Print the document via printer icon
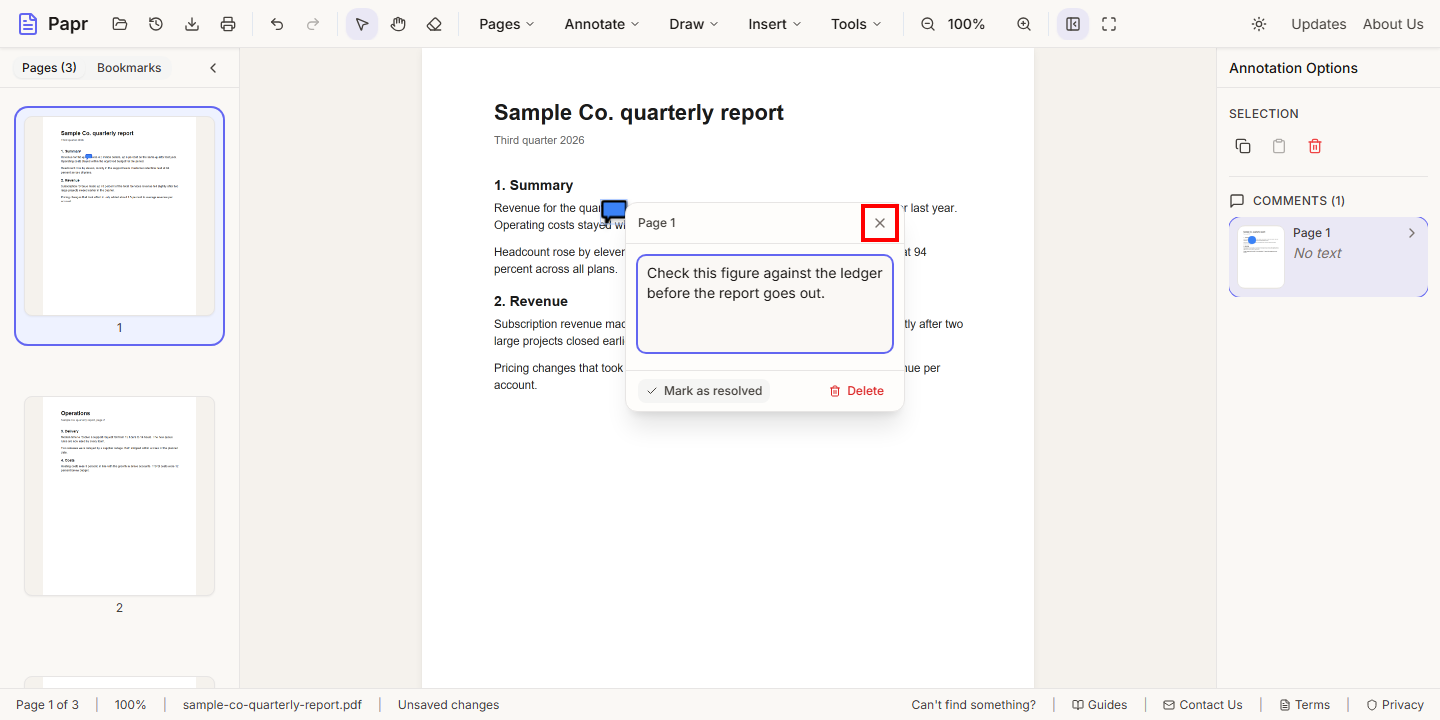The height and width of the screenshot is (720, 1440). point(228,24)
